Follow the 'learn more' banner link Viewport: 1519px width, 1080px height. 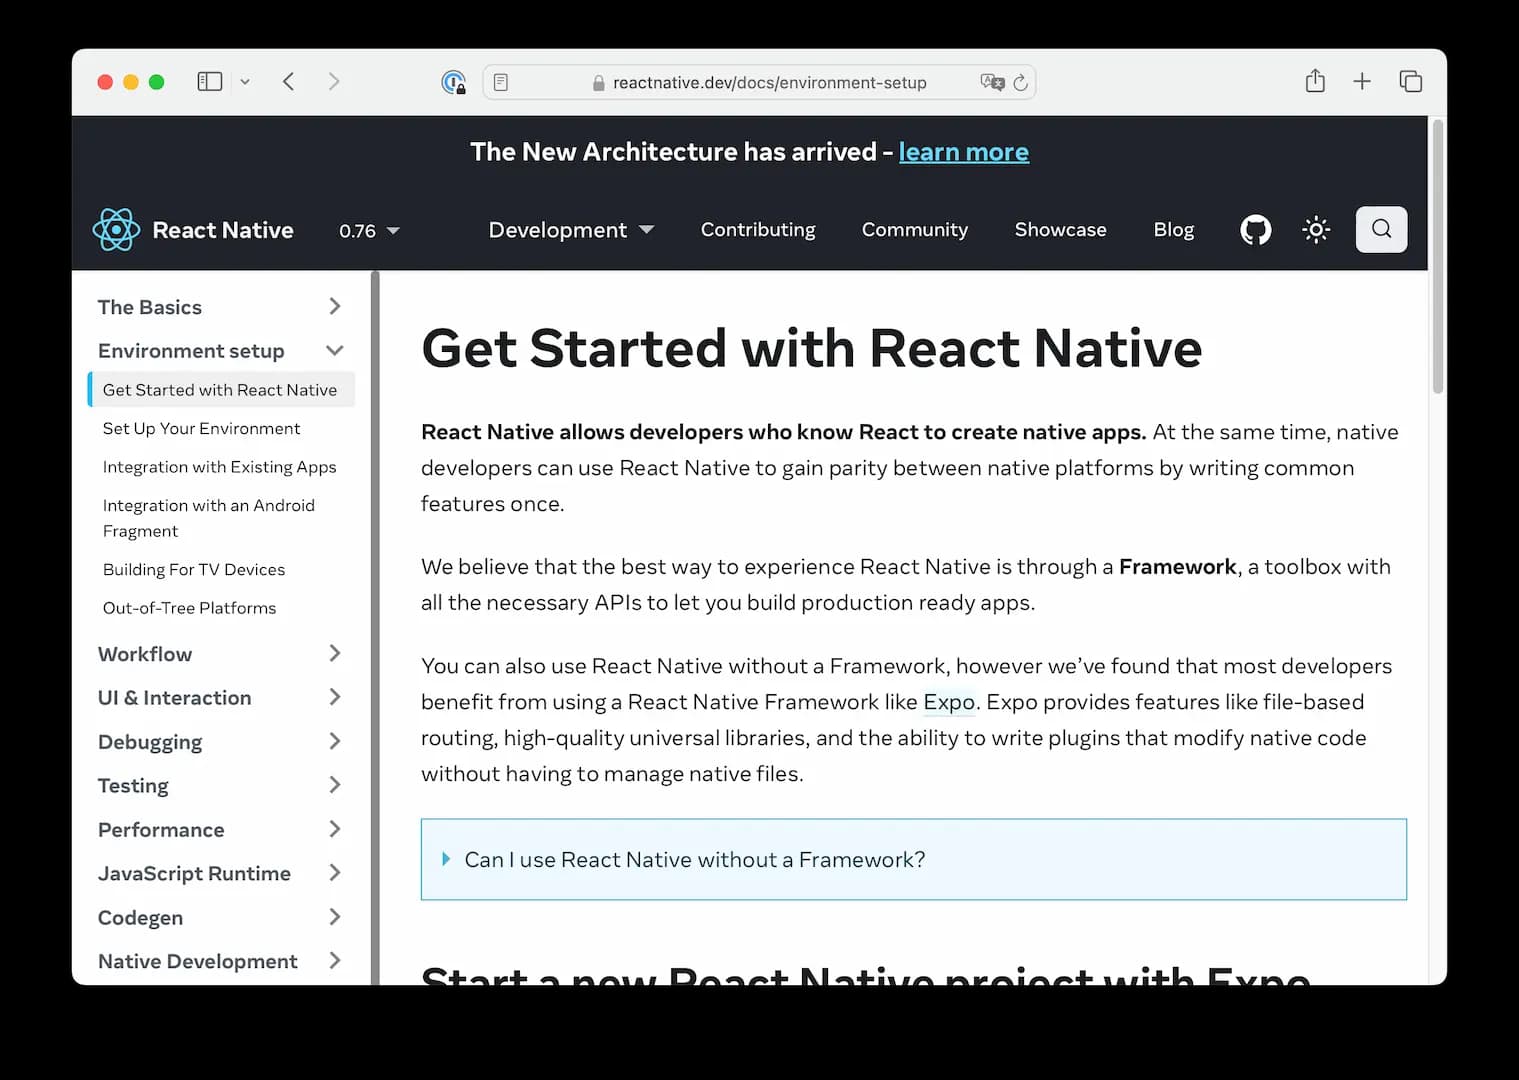coord(963,151)
